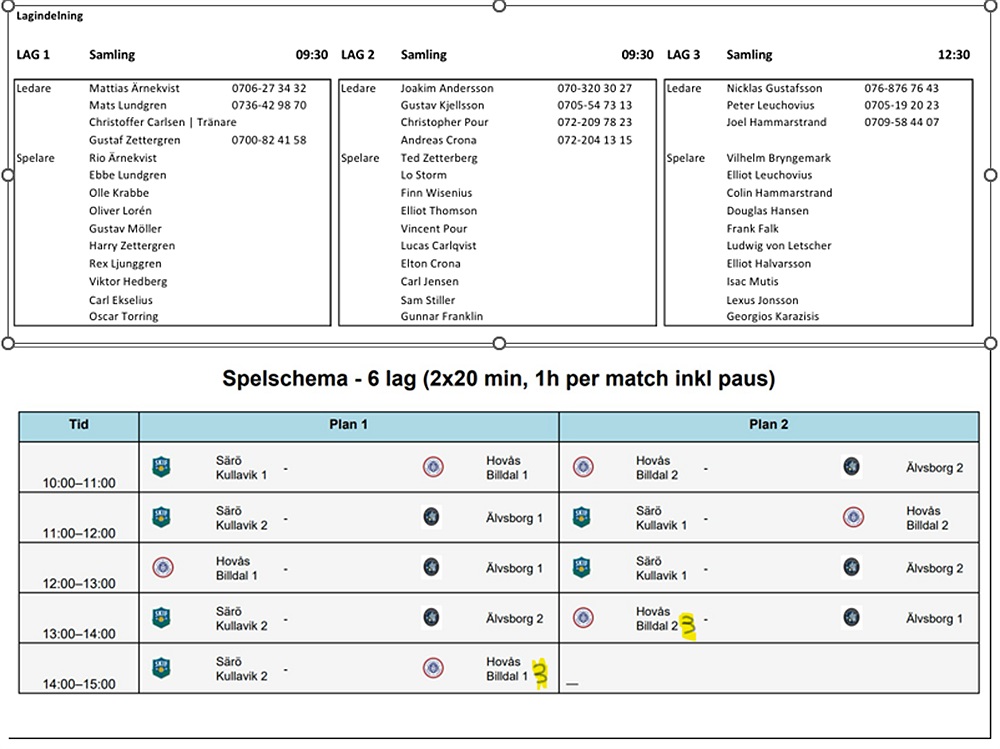
Task: Click the middle-left selection handle
Action: click(9, 175)
